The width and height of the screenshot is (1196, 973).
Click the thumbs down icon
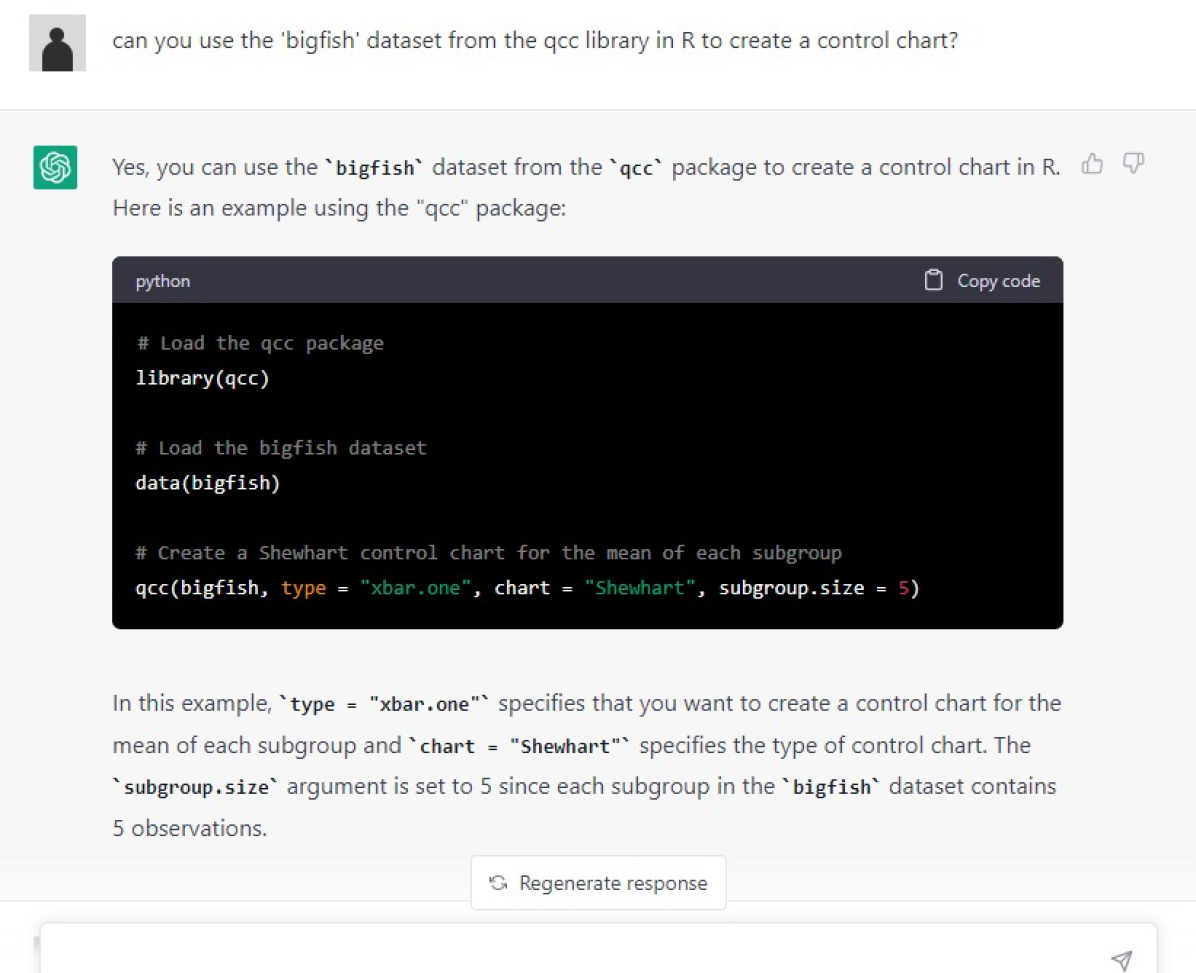(x=1133, y=162)
